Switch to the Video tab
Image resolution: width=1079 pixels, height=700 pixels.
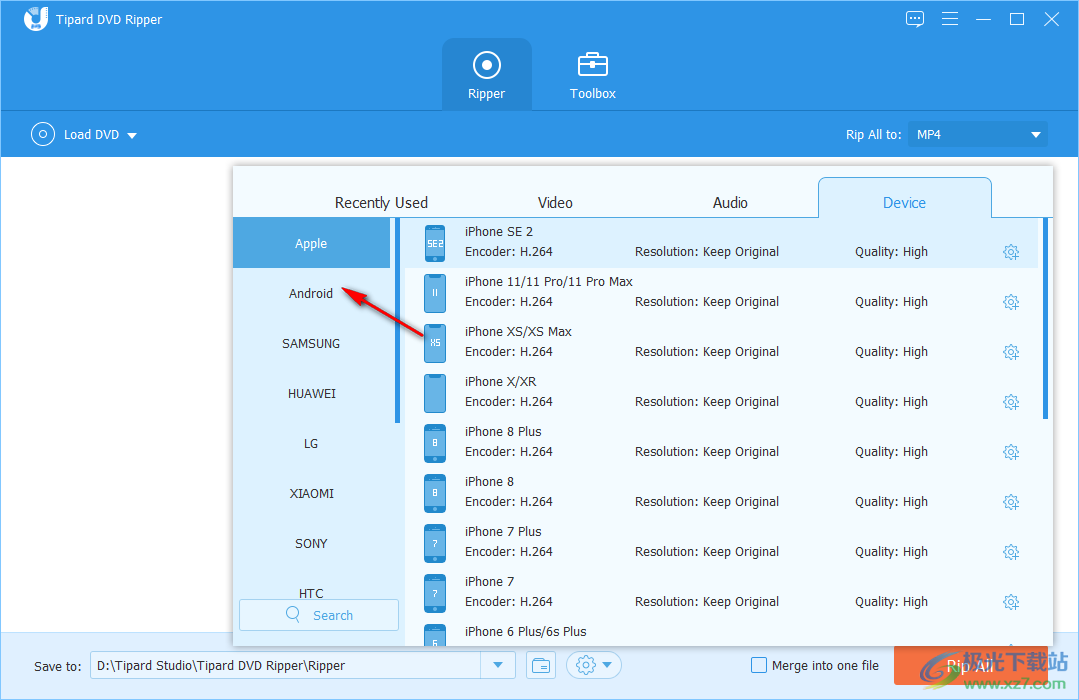pos(555,202)
